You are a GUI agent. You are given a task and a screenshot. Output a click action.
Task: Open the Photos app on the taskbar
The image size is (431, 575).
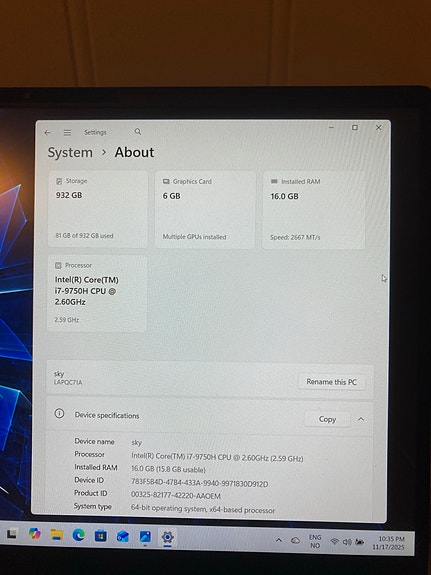pos(145,537)
